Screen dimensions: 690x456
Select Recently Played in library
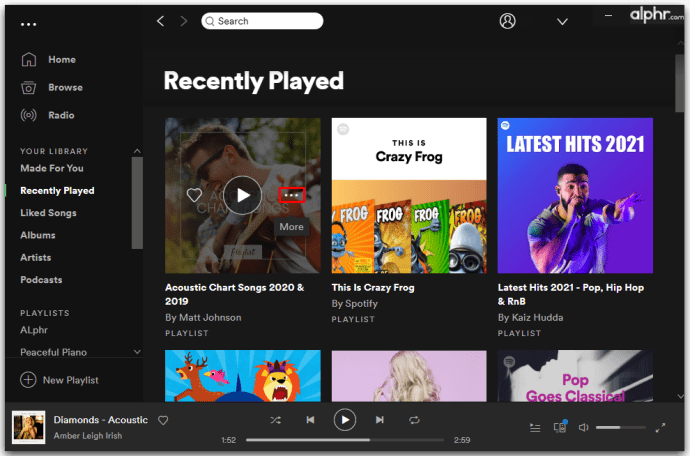(57, 191)
